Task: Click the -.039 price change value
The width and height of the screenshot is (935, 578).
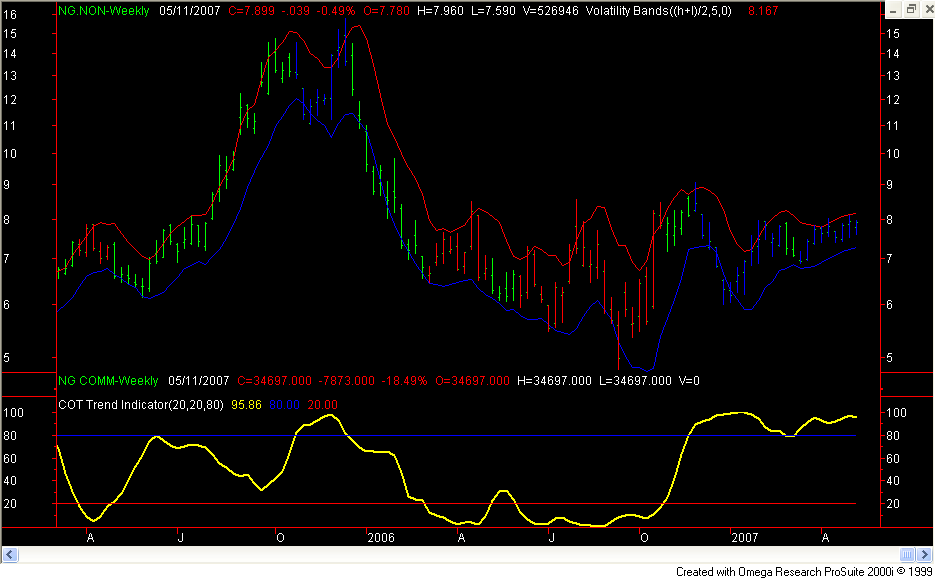Action: coord(294,11)
